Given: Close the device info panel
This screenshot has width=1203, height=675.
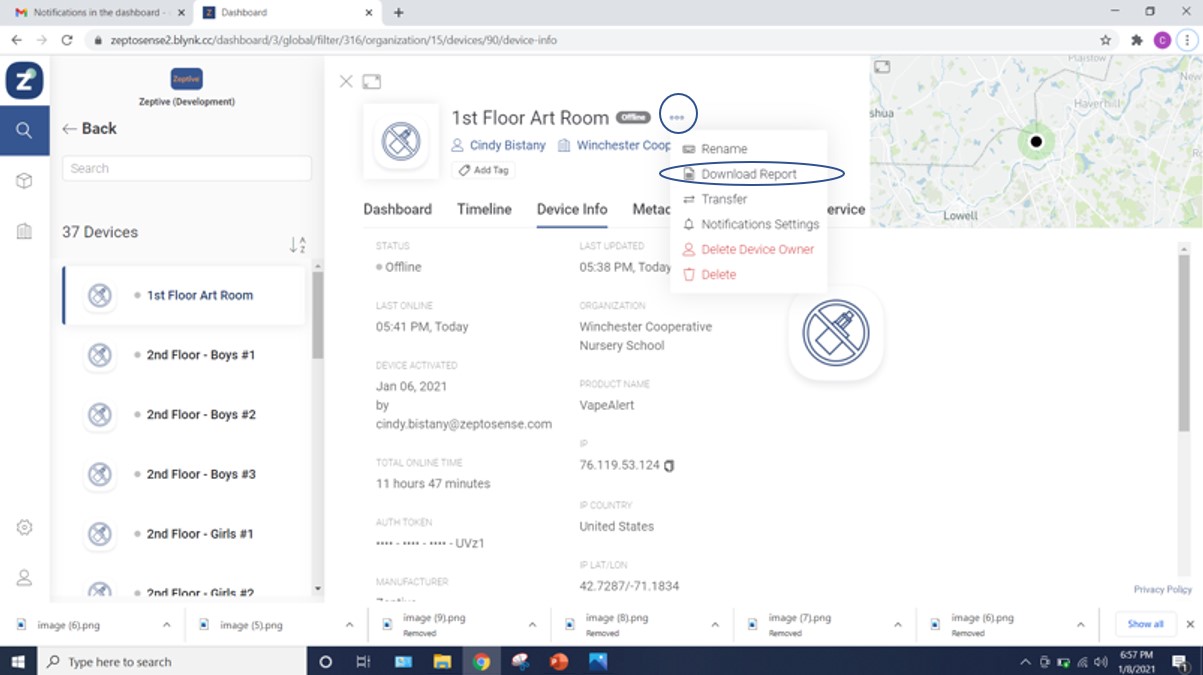Looking at the screenshot, I should tap(346, 81).
